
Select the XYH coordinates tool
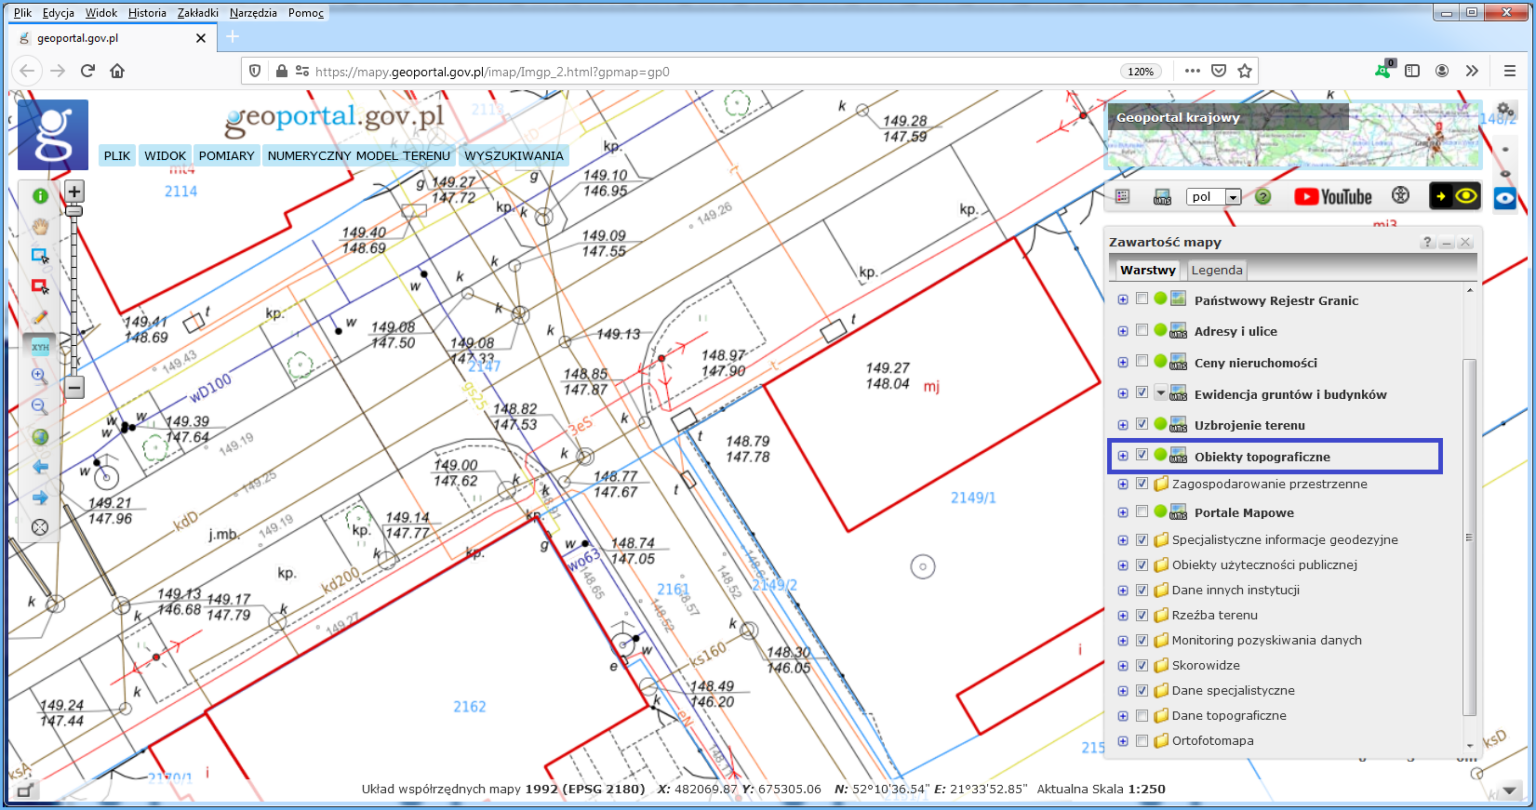point(39,345)
